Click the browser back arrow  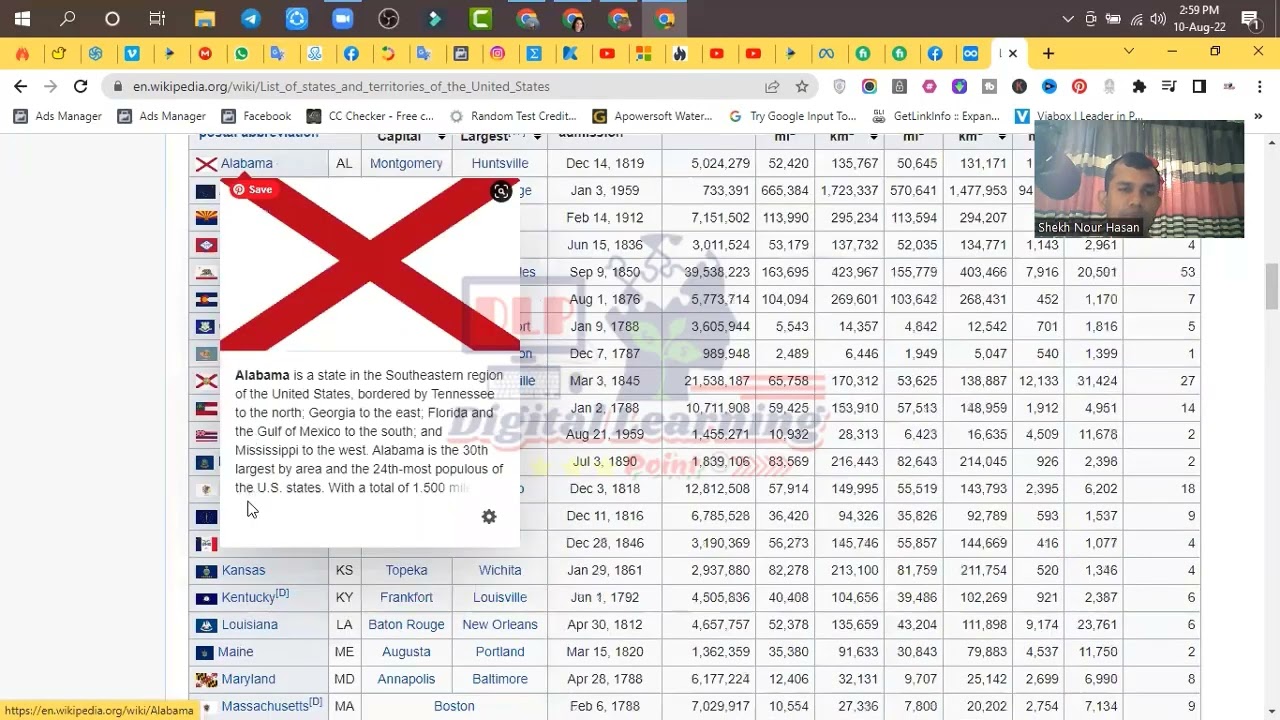20,87
